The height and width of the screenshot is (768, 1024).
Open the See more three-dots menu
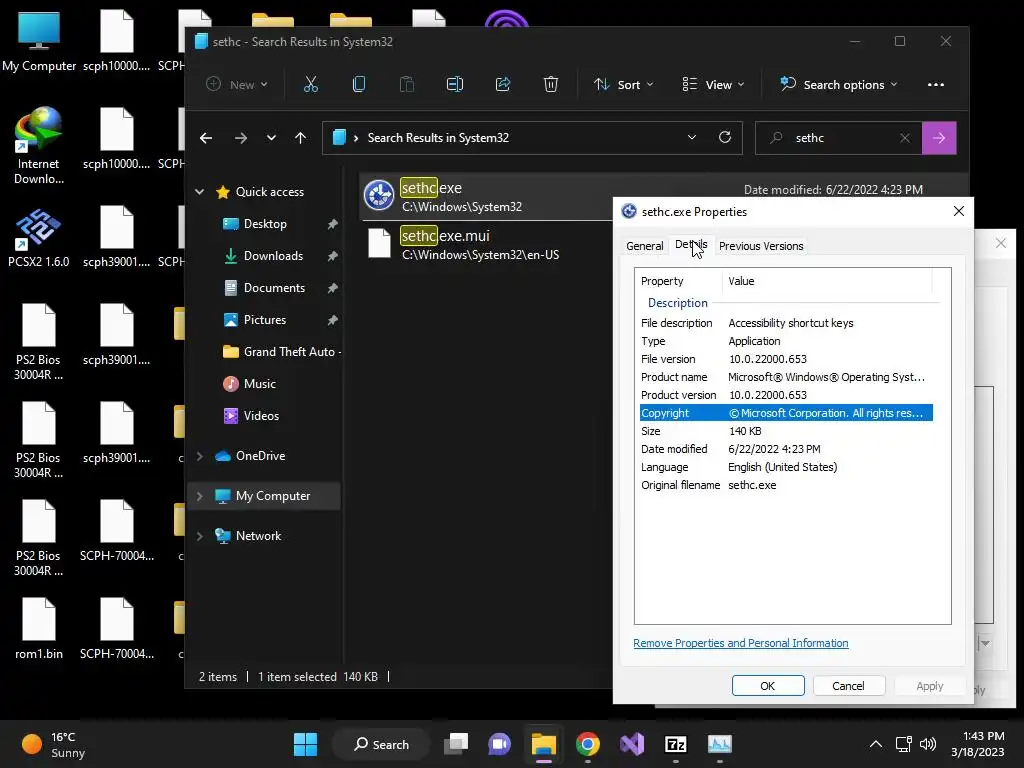point(936,84)
